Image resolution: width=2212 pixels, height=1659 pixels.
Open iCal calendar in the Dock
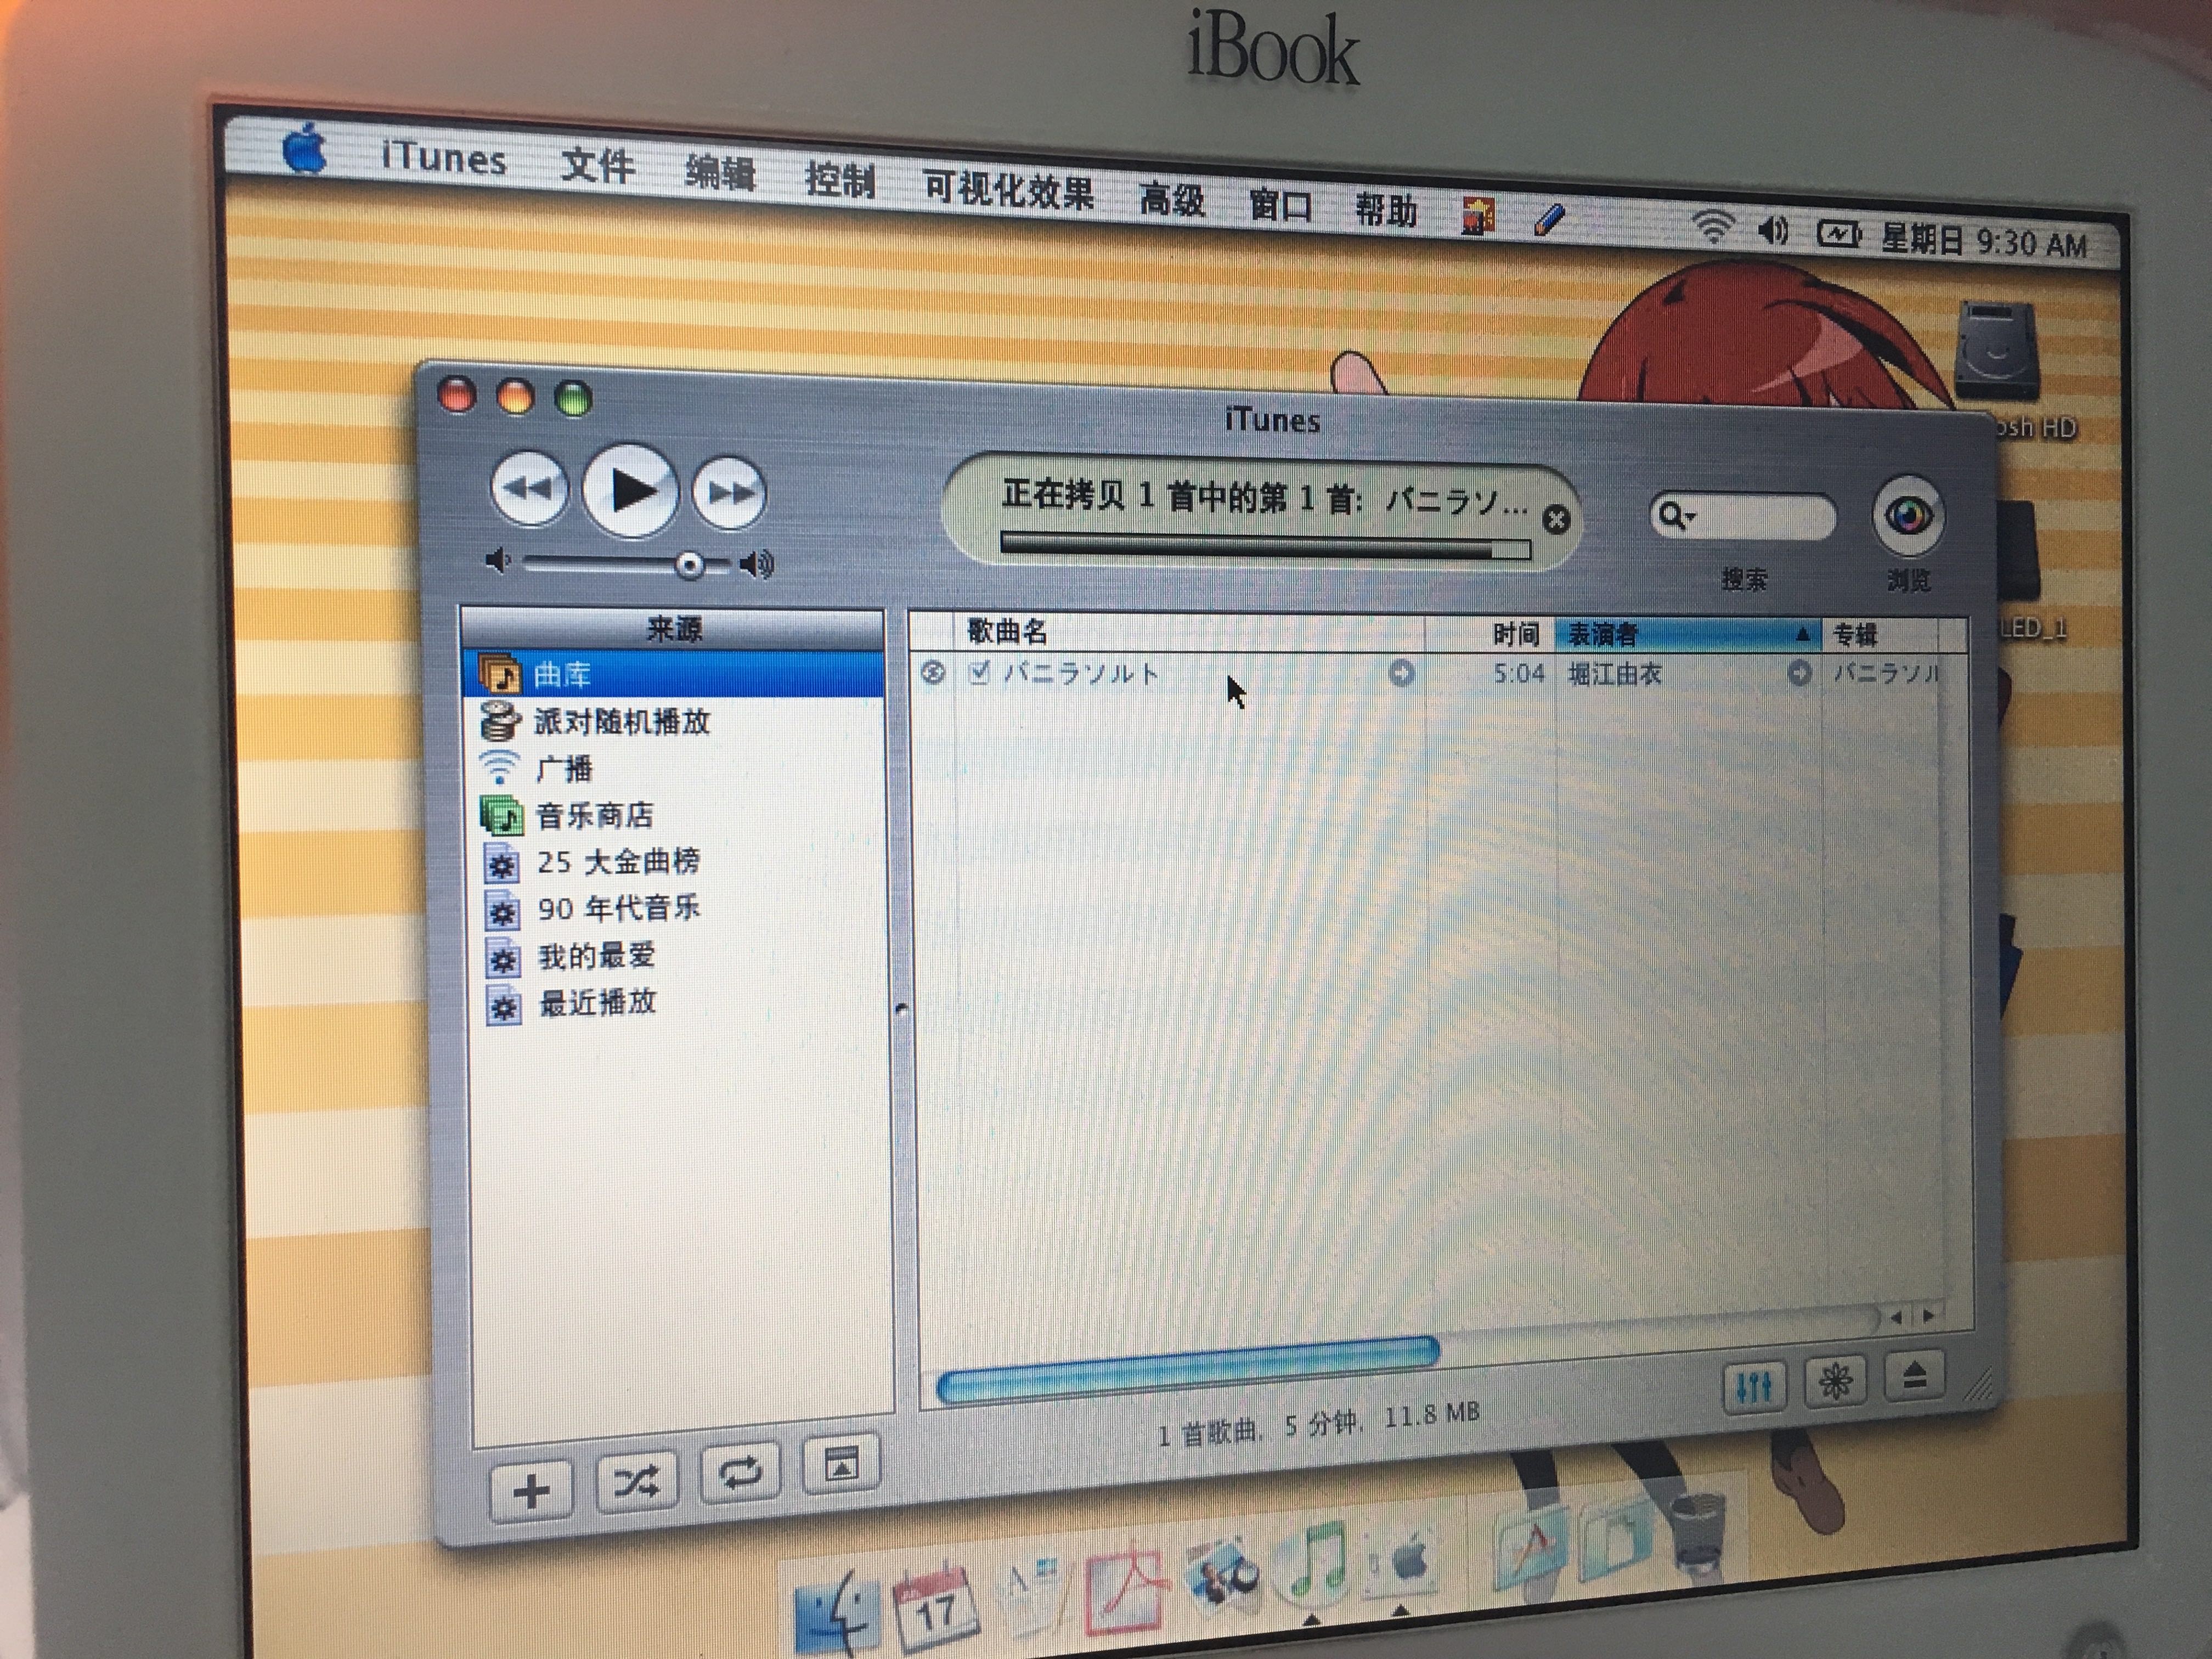[x=936, y=1608]
